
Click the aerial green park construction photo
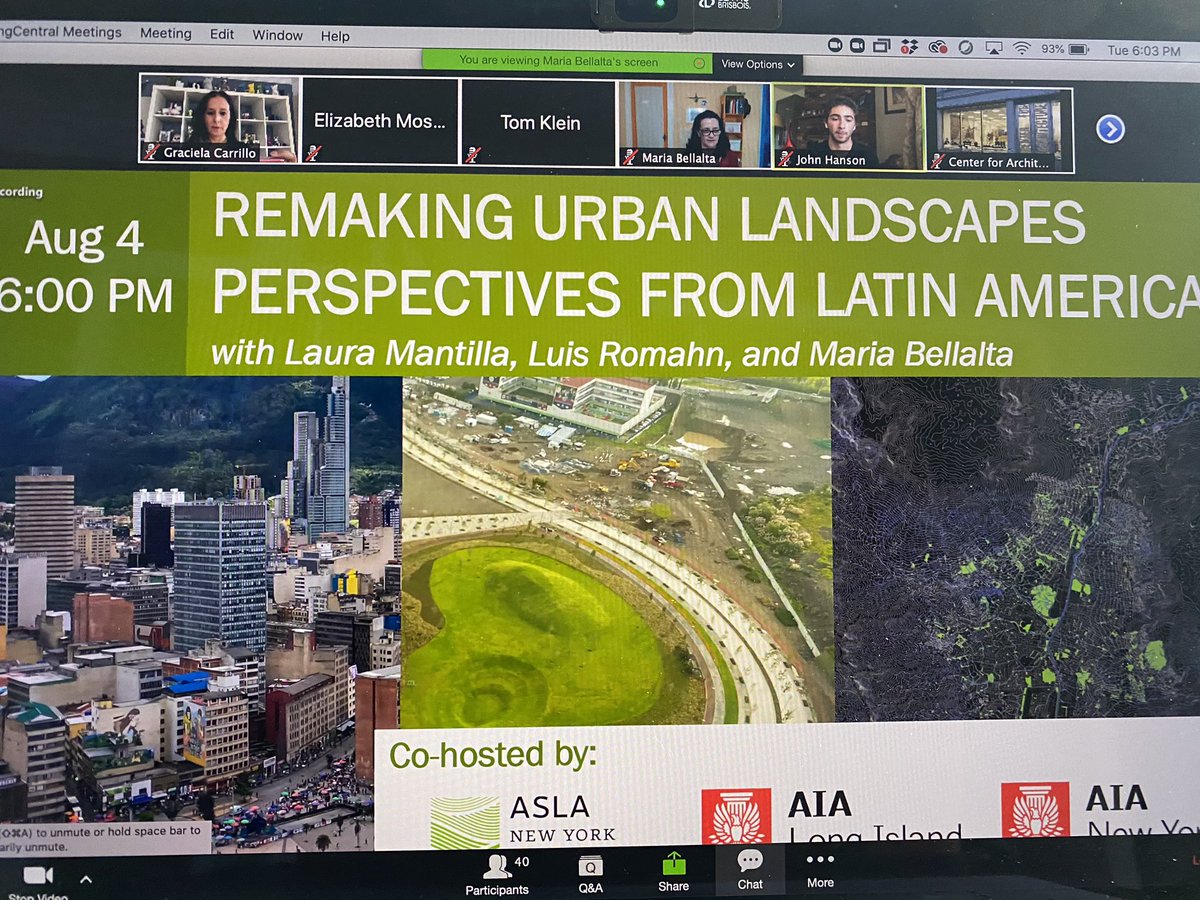[x=617, y=551]
